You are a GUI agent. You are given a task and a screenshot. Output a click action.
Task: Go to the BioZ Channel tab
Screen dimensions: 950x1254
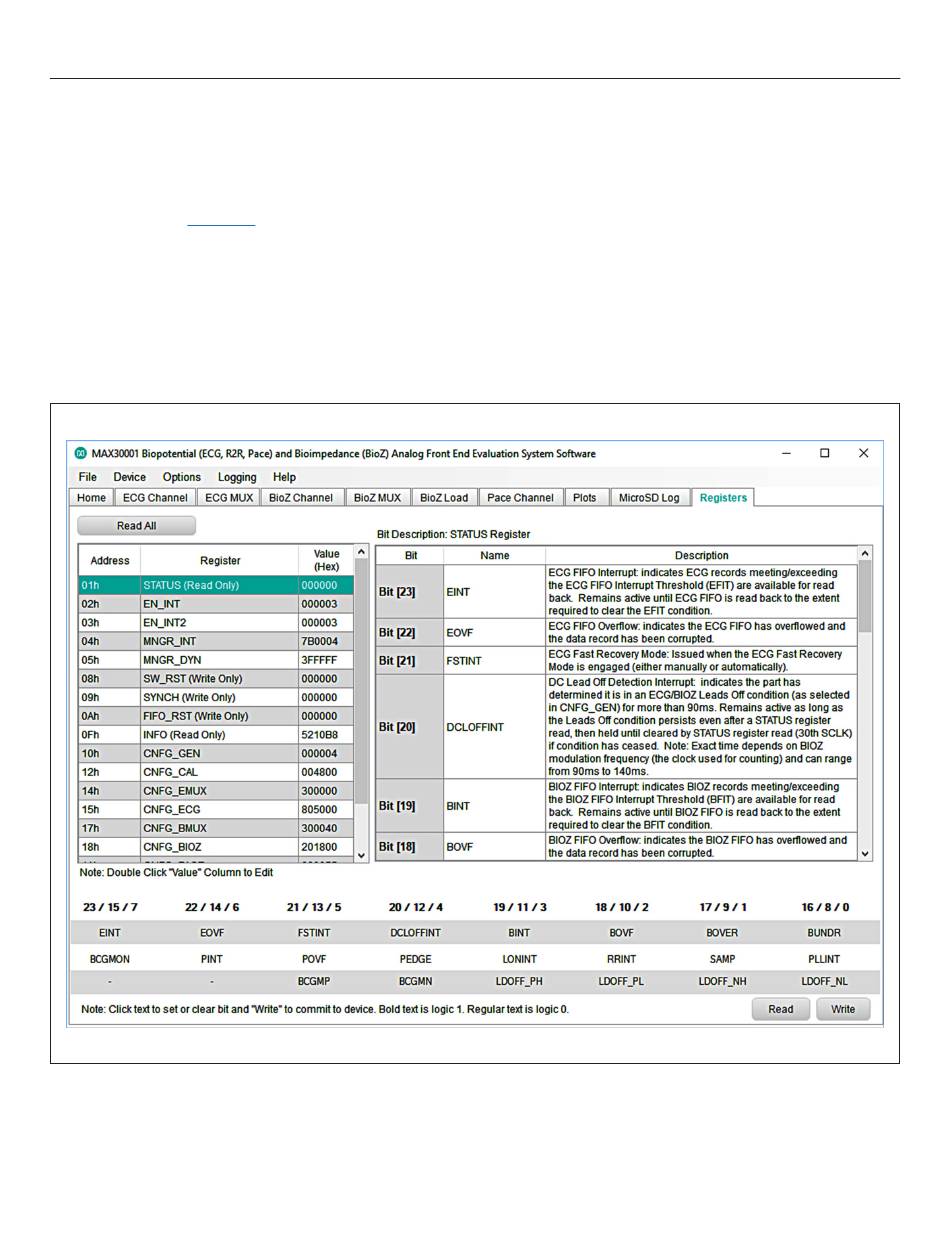pos(301,497)
